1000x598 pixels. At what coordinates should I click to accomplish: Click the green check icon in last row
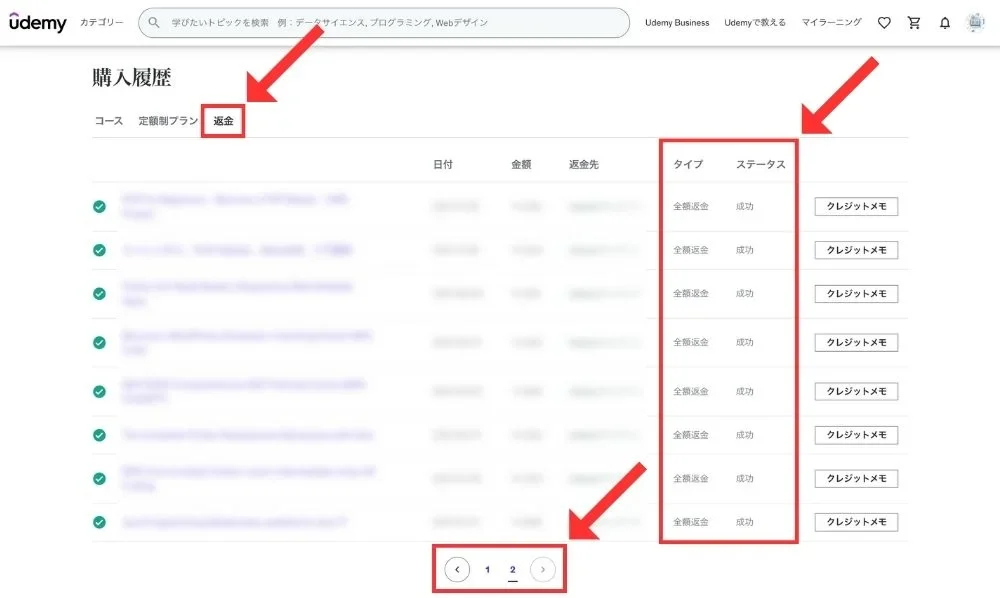pyautogui.click(x=100, y=522)
